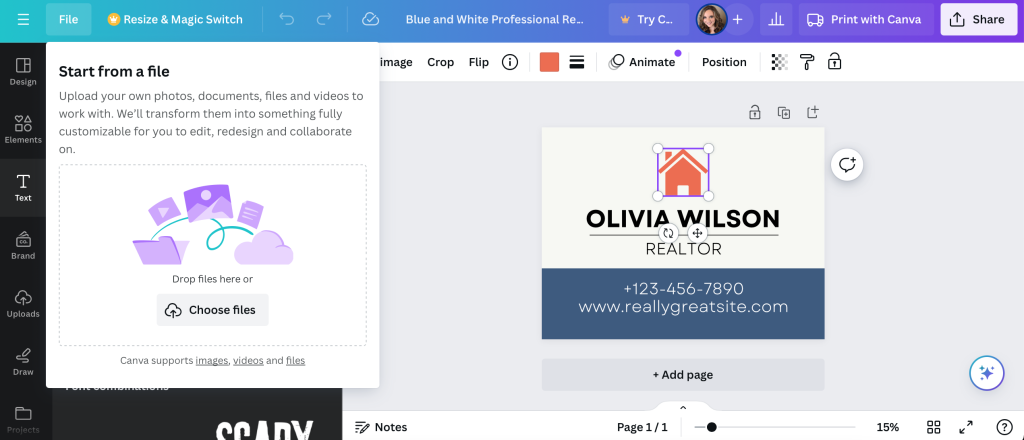Image resolution: width=1024 pixels, height=440 pixels.
Task: Edit the design title field
Action: [x=494, y=20]
